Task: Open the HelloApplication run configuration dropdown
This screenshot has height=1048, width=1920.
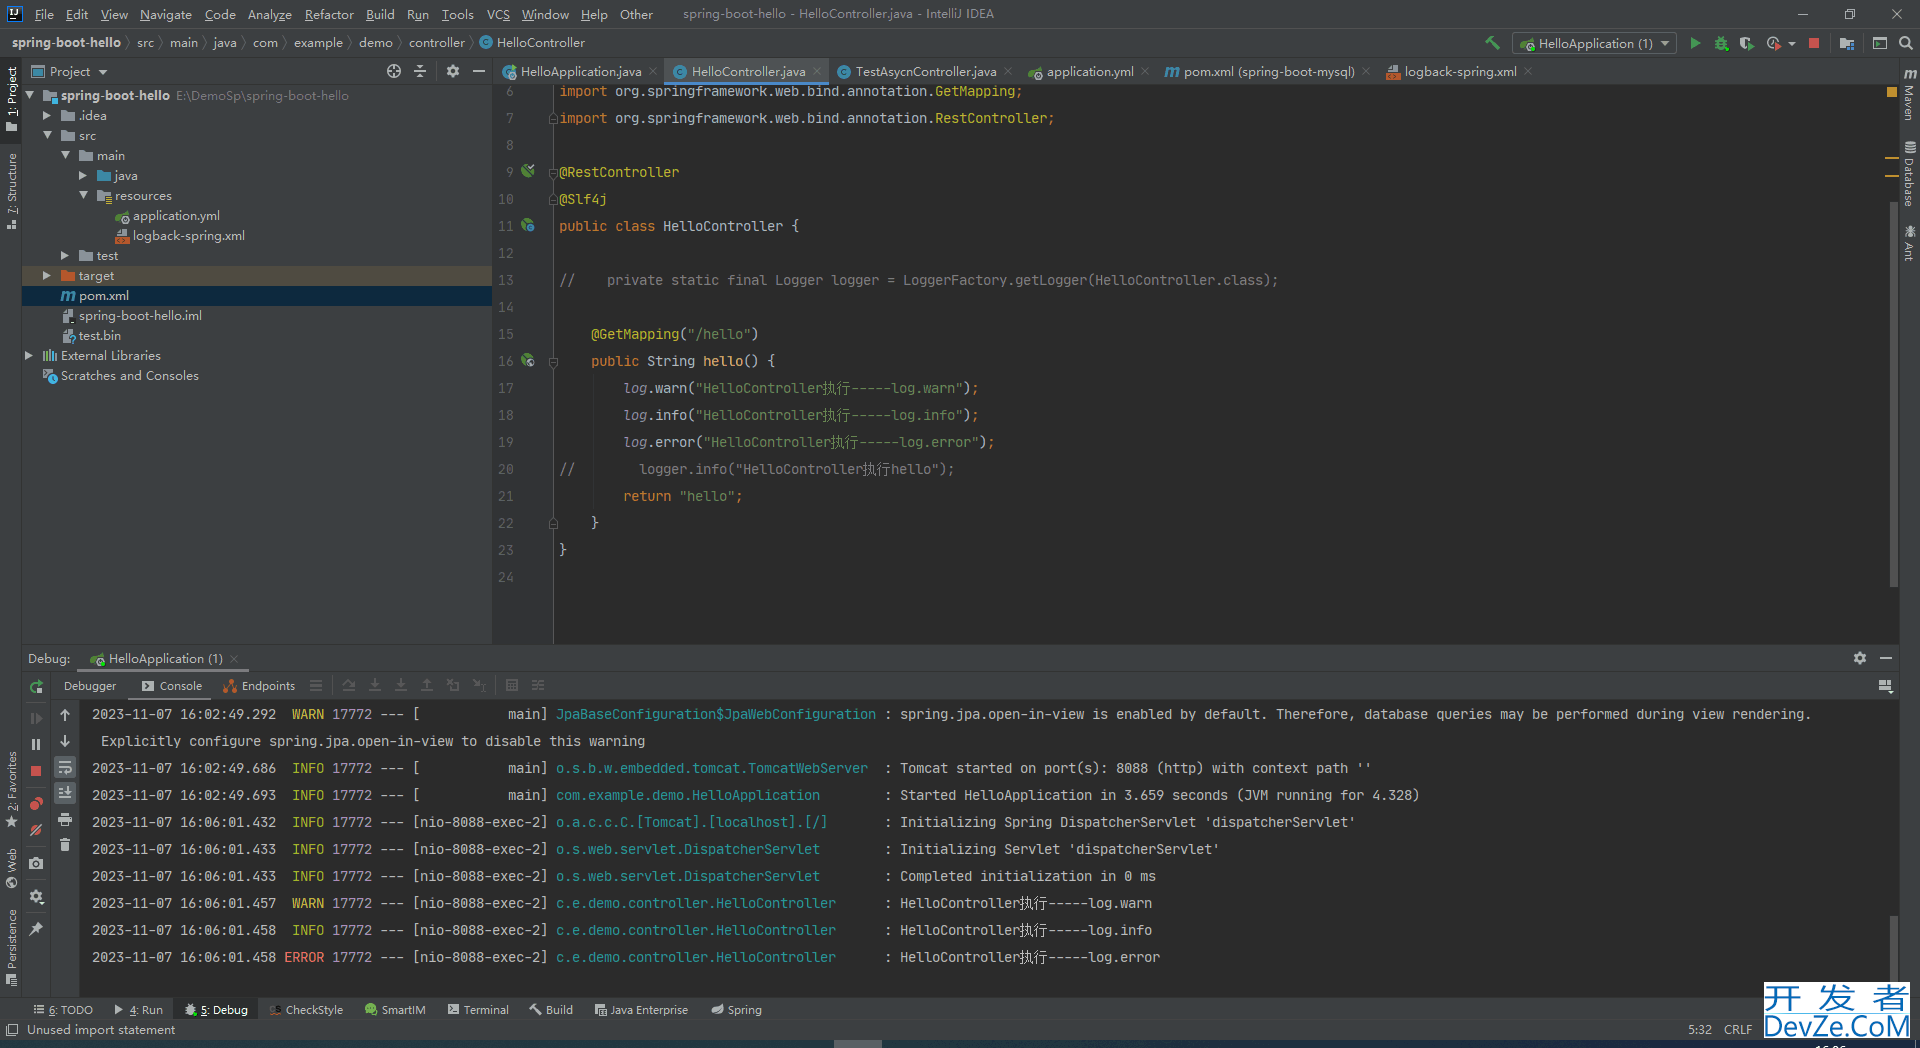Action: point(1594,43)
